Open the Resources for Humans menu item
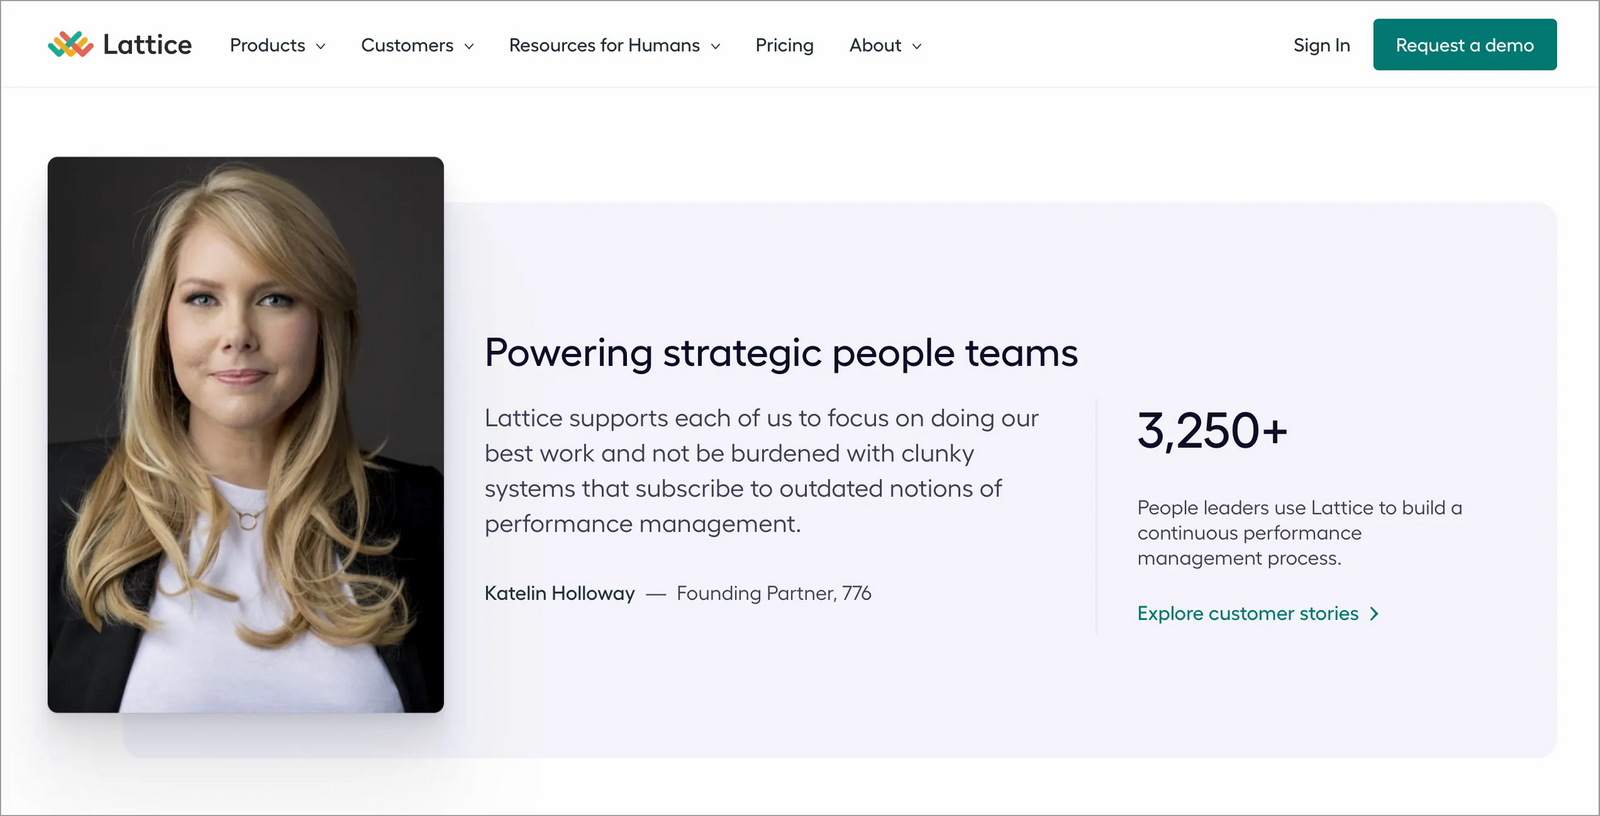Image resolution: width=1600 pixels, height=816 pixels. click(x=604, y=45)
